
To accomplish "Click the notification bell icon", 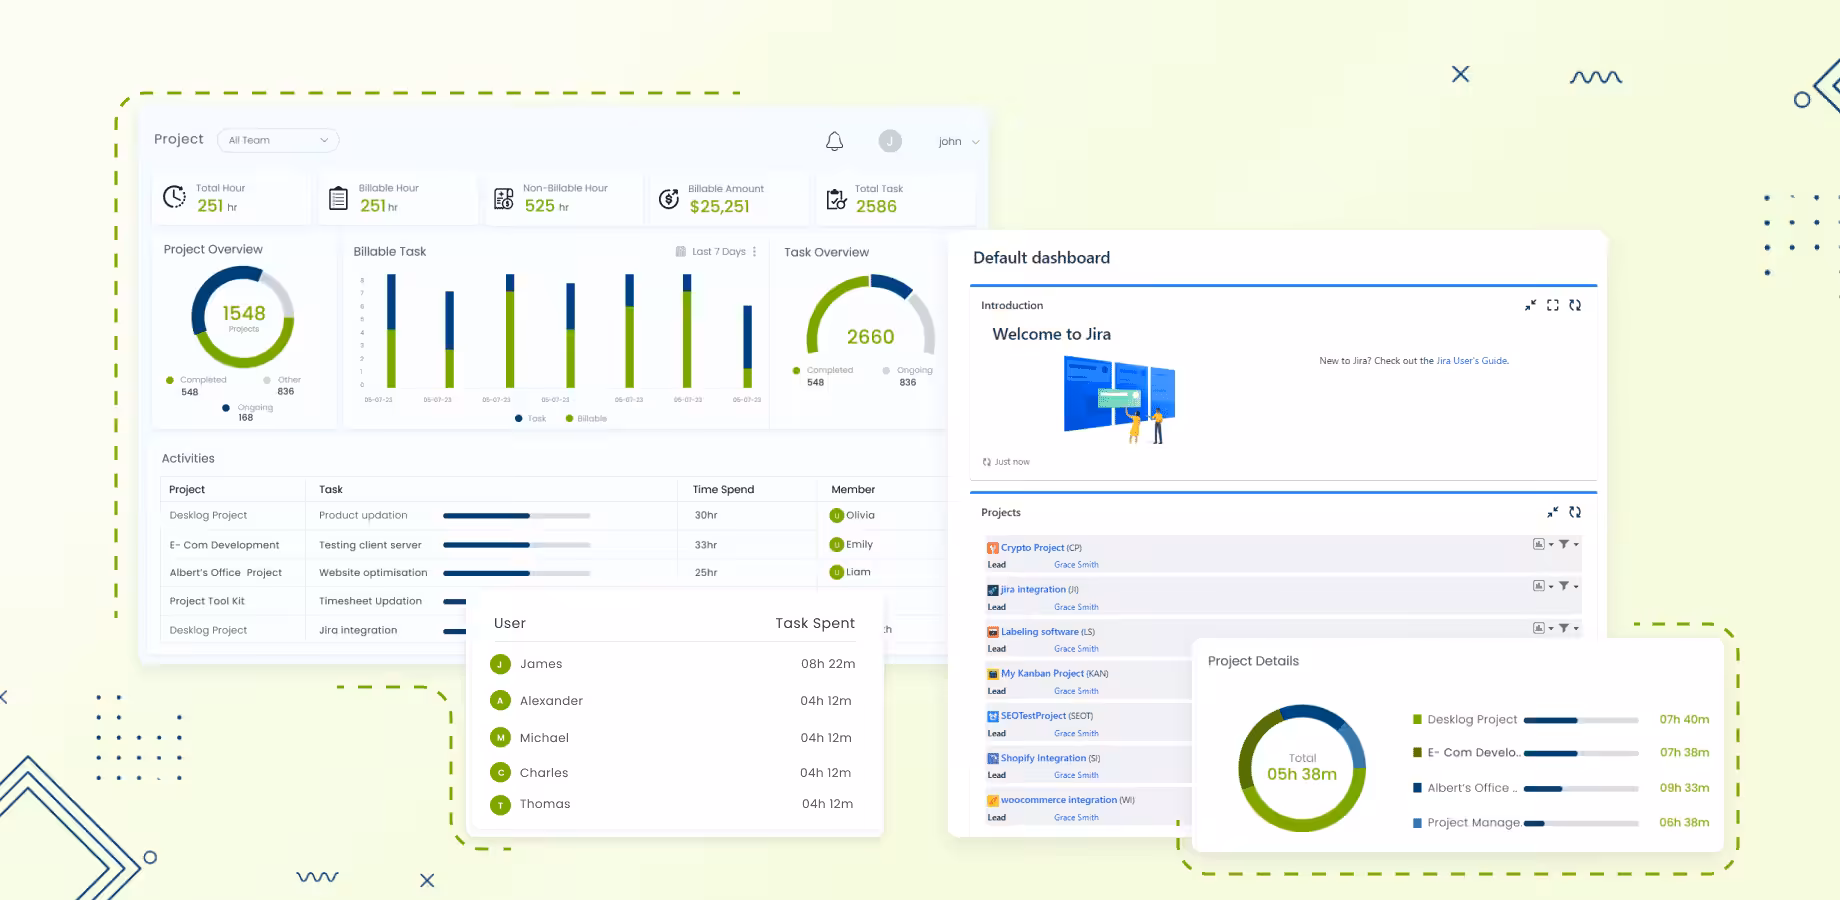I will click(834, 142).
